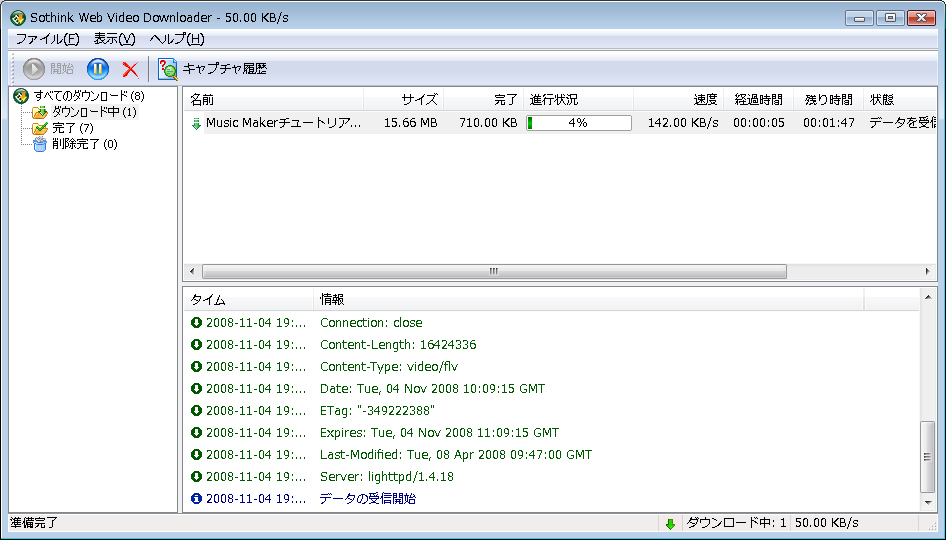Select 完了 (7) in the tree
Screen dimensions: 946x540
[72, 128]
